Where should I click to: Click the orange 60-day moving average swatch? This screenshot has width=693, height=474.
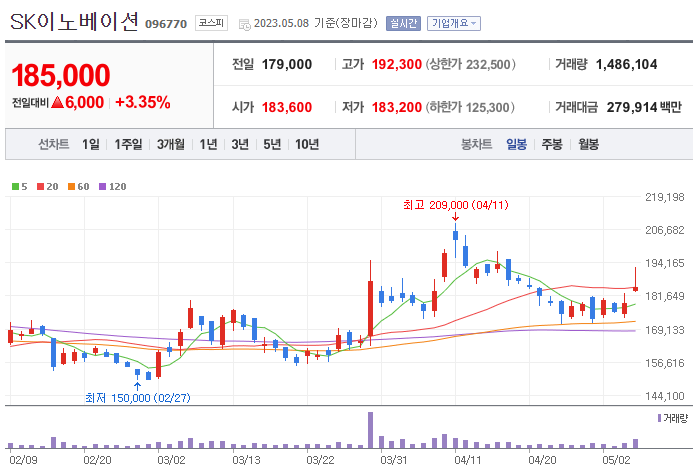[x=71, y=187]
